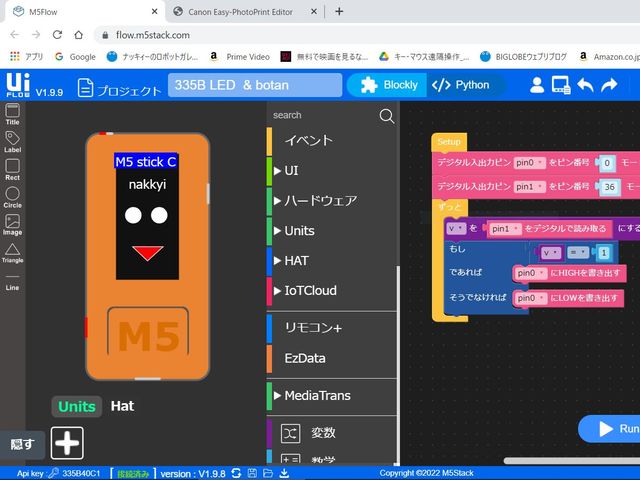
Task: Switch to Python code mode
Action: coord(461,85)
